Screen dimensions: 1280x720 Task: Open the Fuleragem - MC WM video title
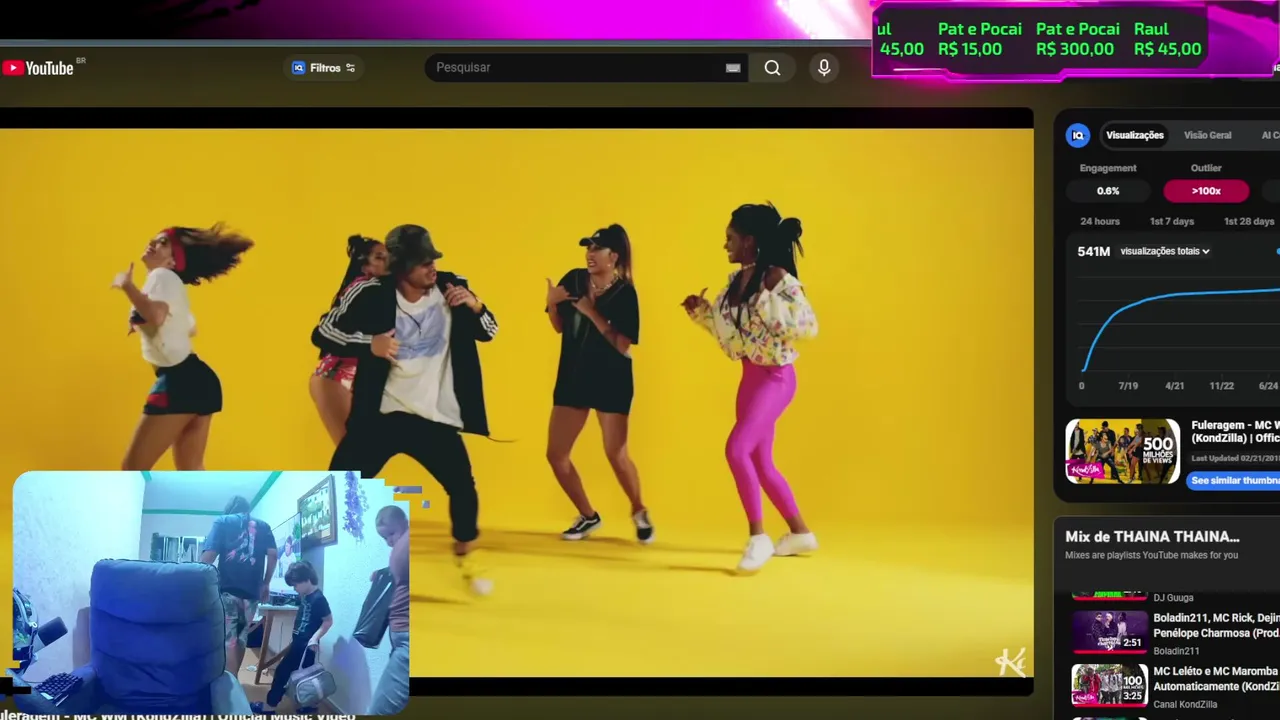coord(1235,432)
